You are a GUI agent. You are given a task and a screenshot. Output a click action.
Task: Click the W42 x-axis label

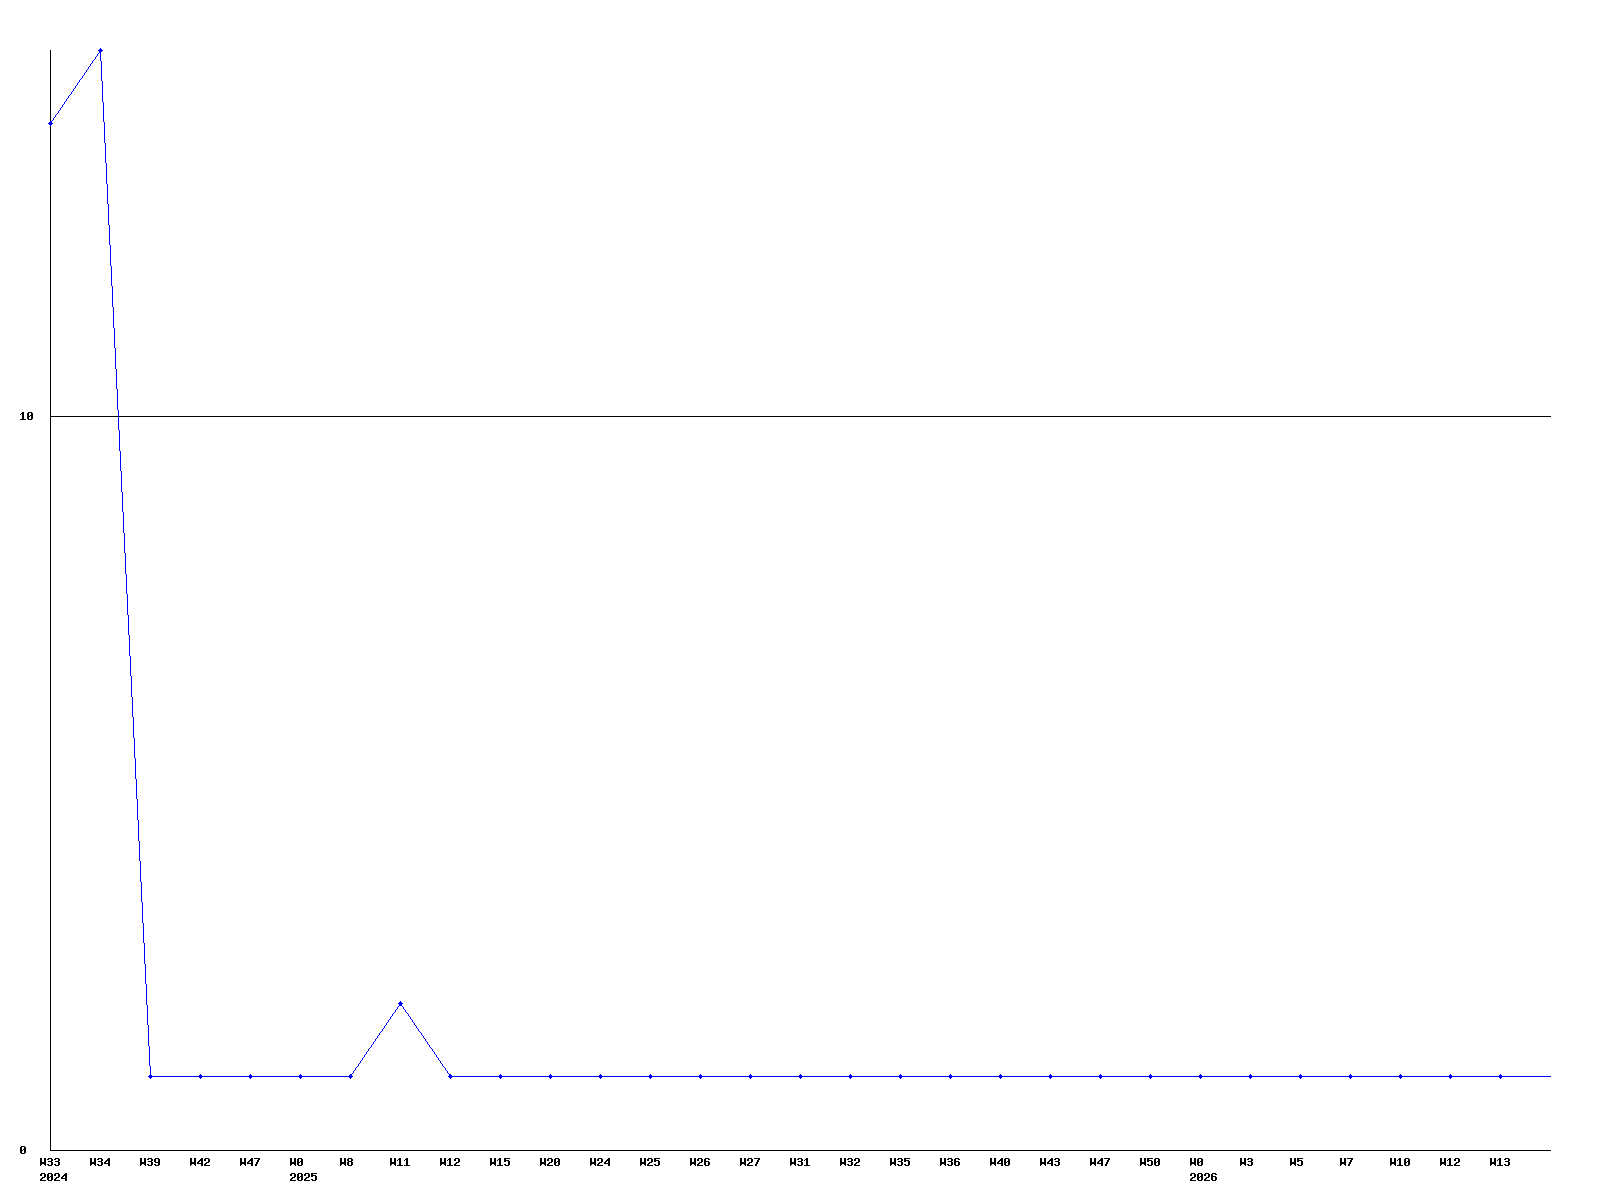point(200,1162)
